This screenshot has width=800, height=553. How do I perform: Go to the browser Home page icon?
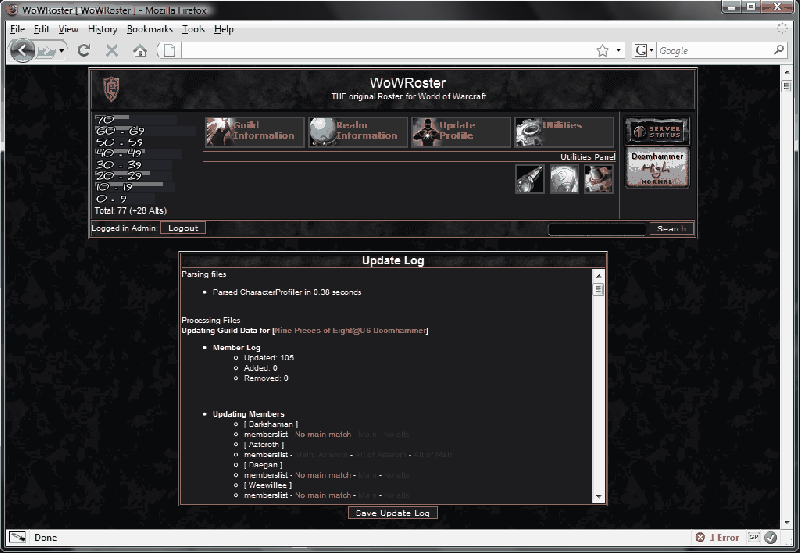click(x=140, y=50)
